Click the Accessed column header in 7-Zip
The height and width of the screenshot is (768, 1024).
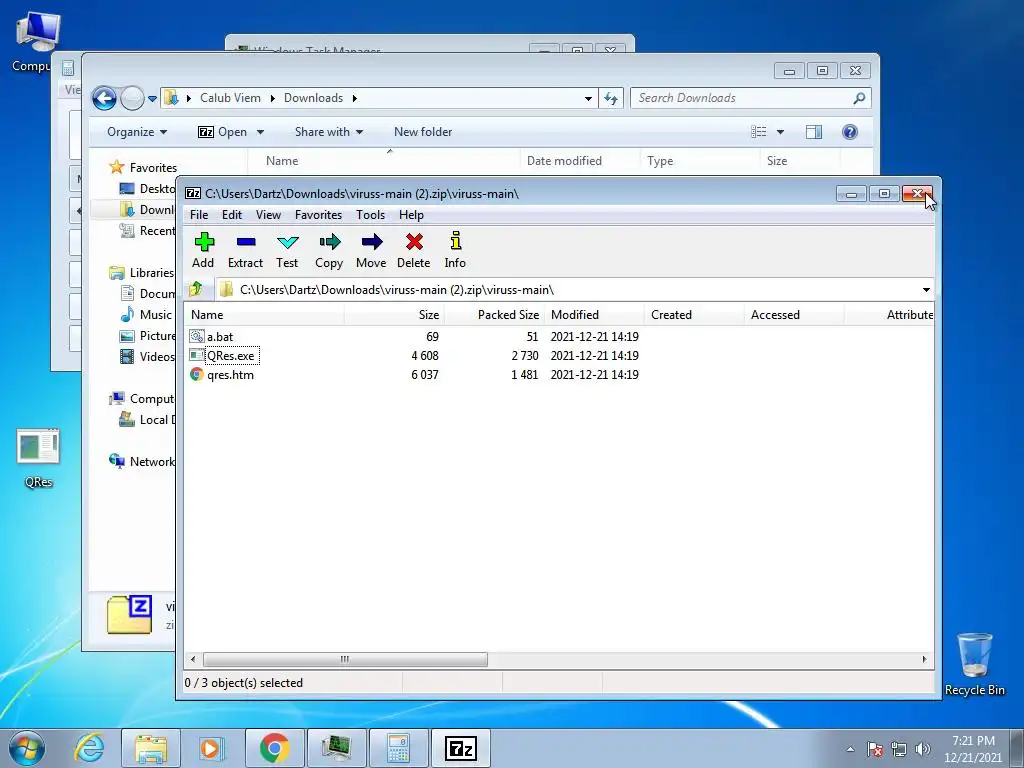pos(794,315)
